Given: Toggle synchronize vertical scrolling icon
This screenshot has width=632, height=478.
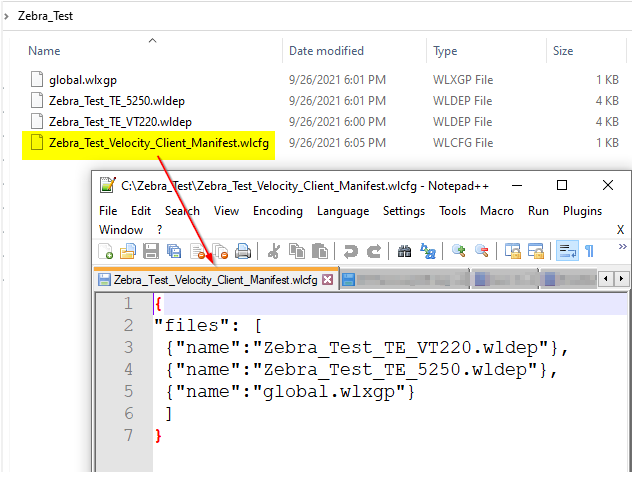Looking at the screenshot, I should pos(513,251).
